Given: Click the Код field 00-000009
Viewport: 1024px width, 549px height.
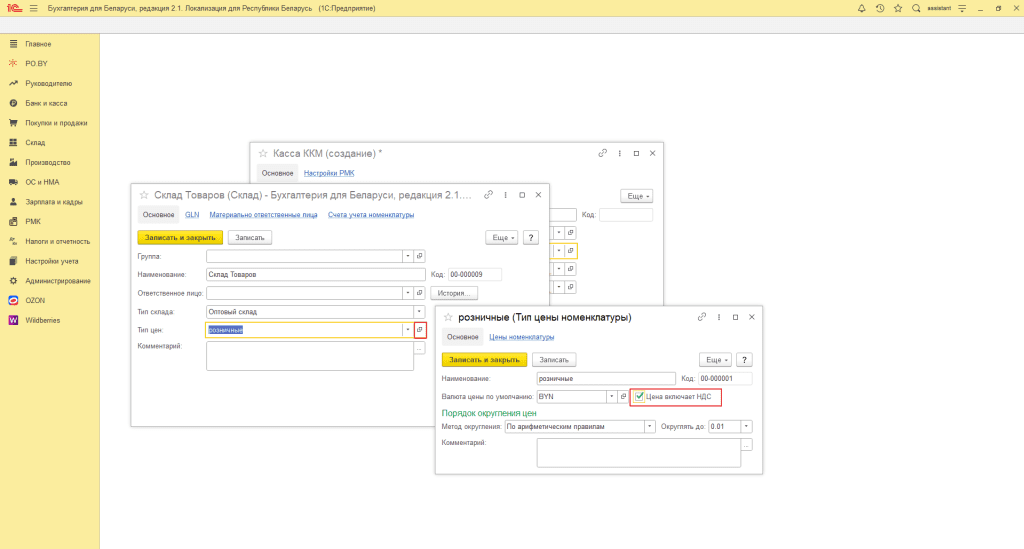Looking at the screenshot, I should tap(475, 275).
